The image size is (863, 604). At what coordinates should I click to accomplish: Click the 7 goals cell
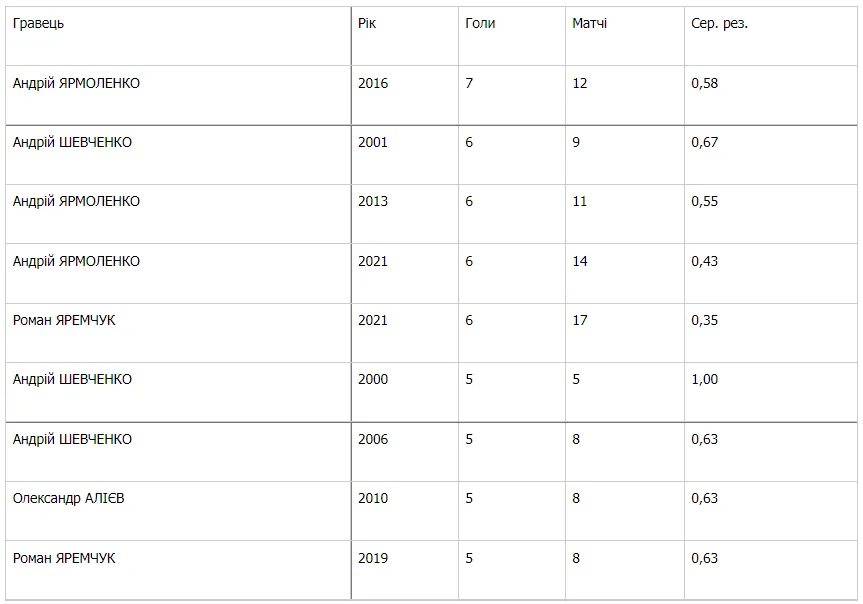coord(469,83)
